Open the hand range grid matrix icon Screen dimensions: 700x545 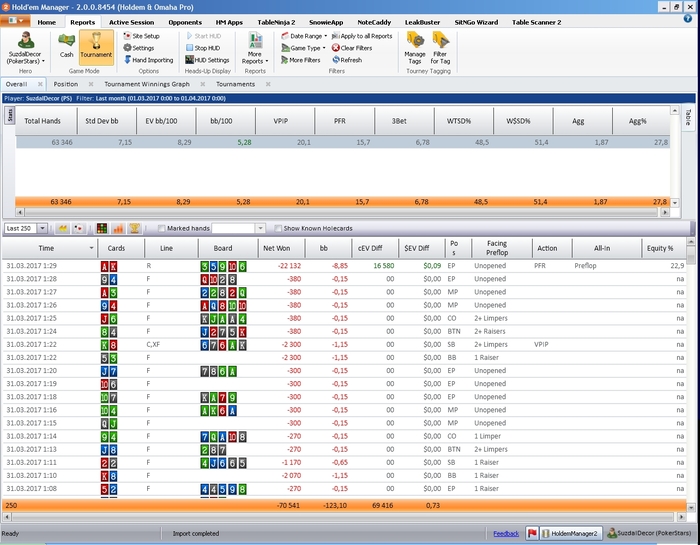[102, 229]
